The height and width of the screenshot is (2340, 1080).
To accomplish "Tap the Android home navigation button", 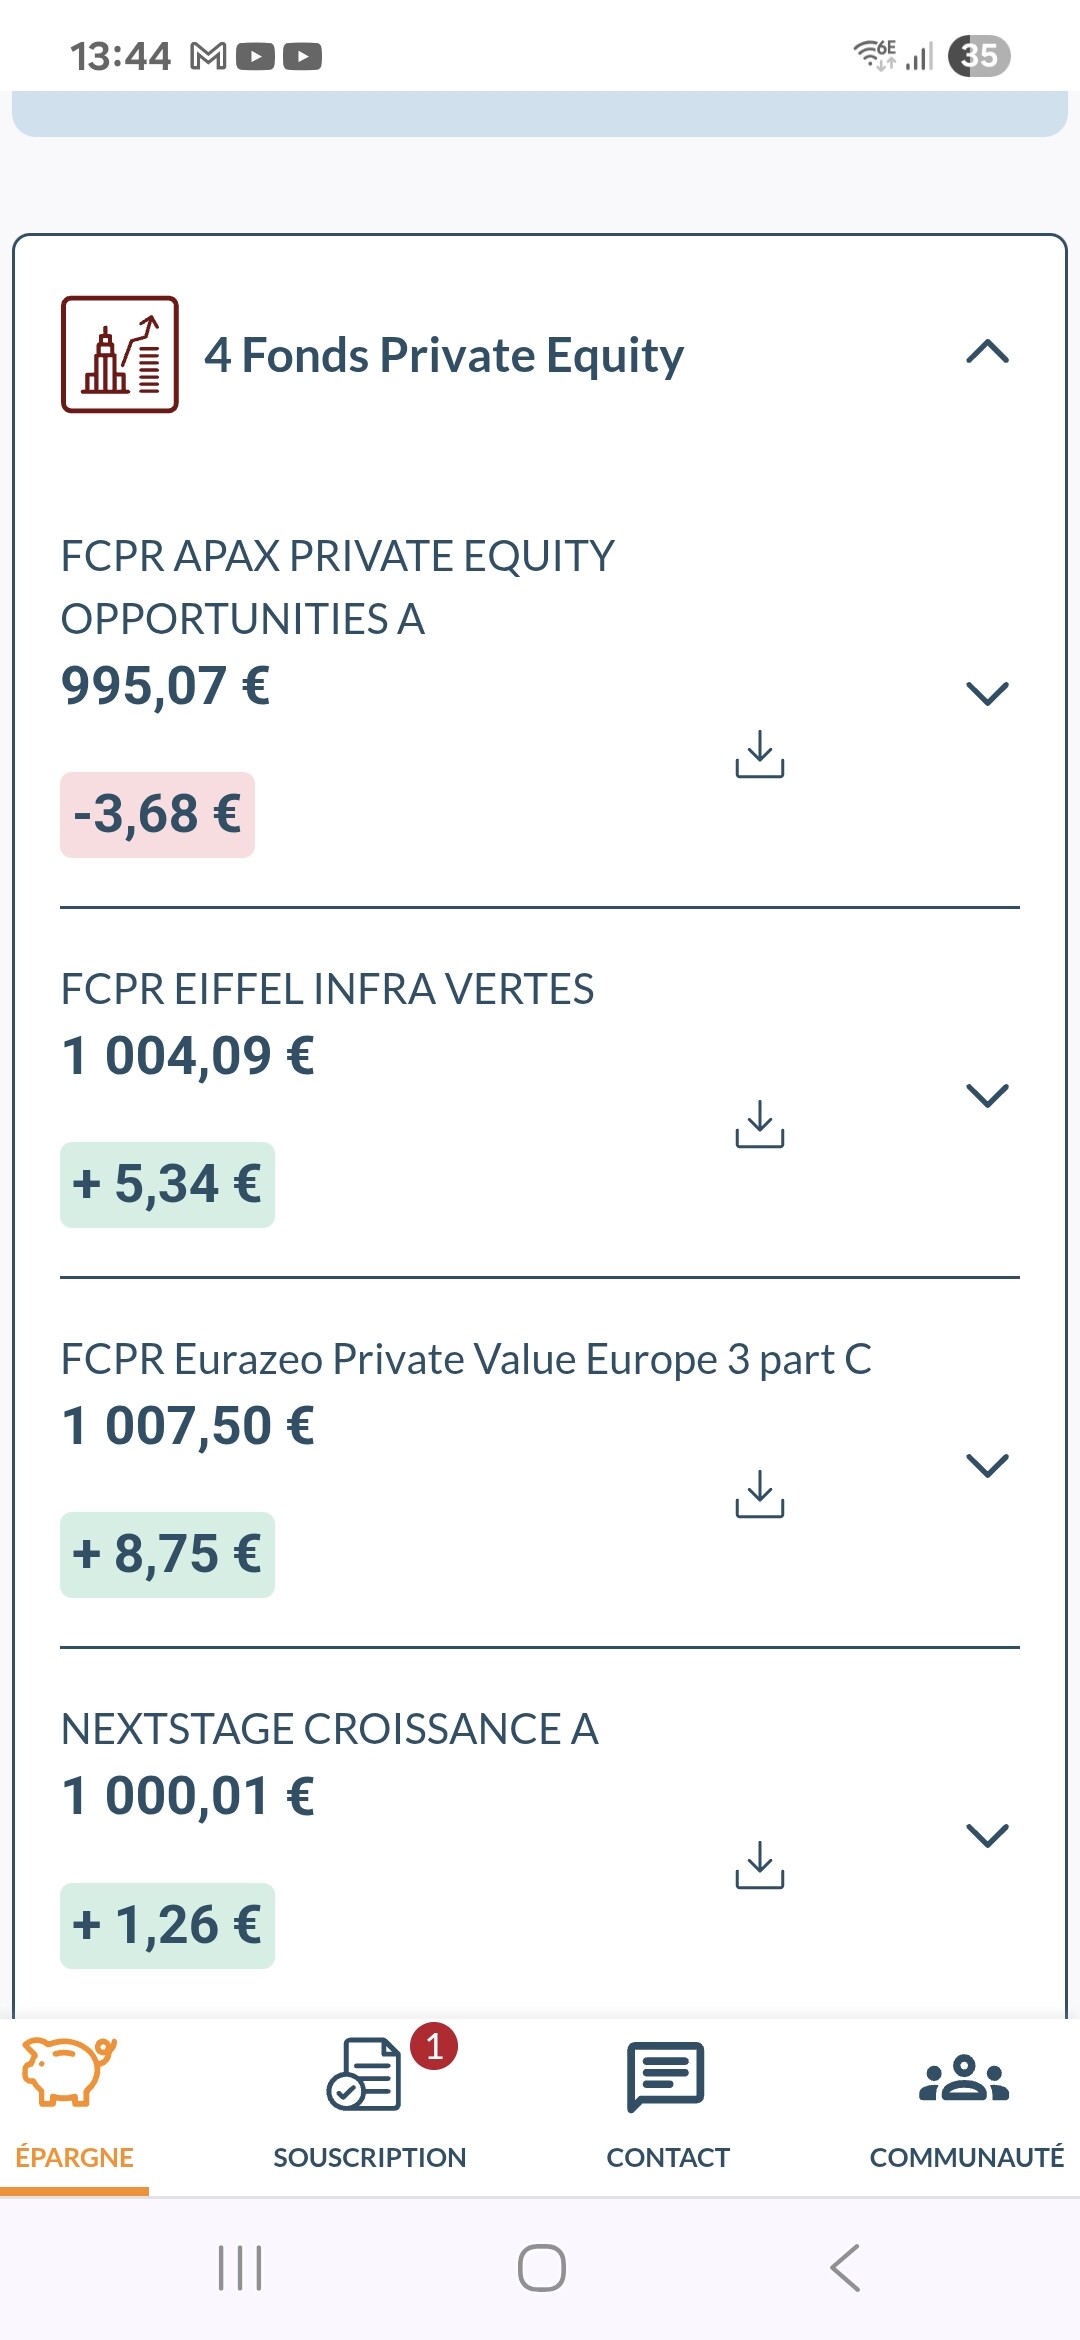I will pyautogui.click(x=541, y=2268).
